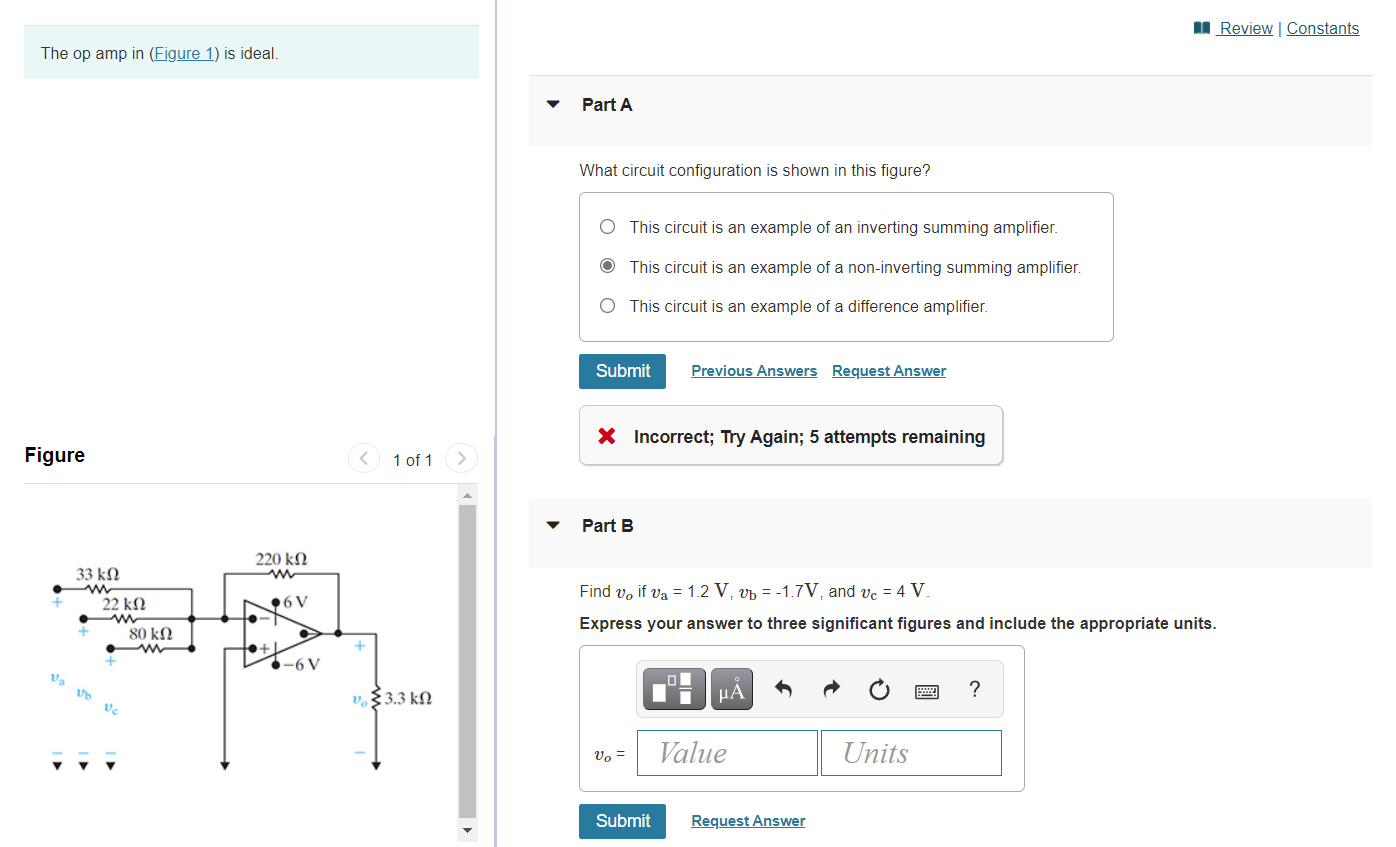Open the Constants page
Viewport: 1396px width, 847px height.
coord(1322,27)
